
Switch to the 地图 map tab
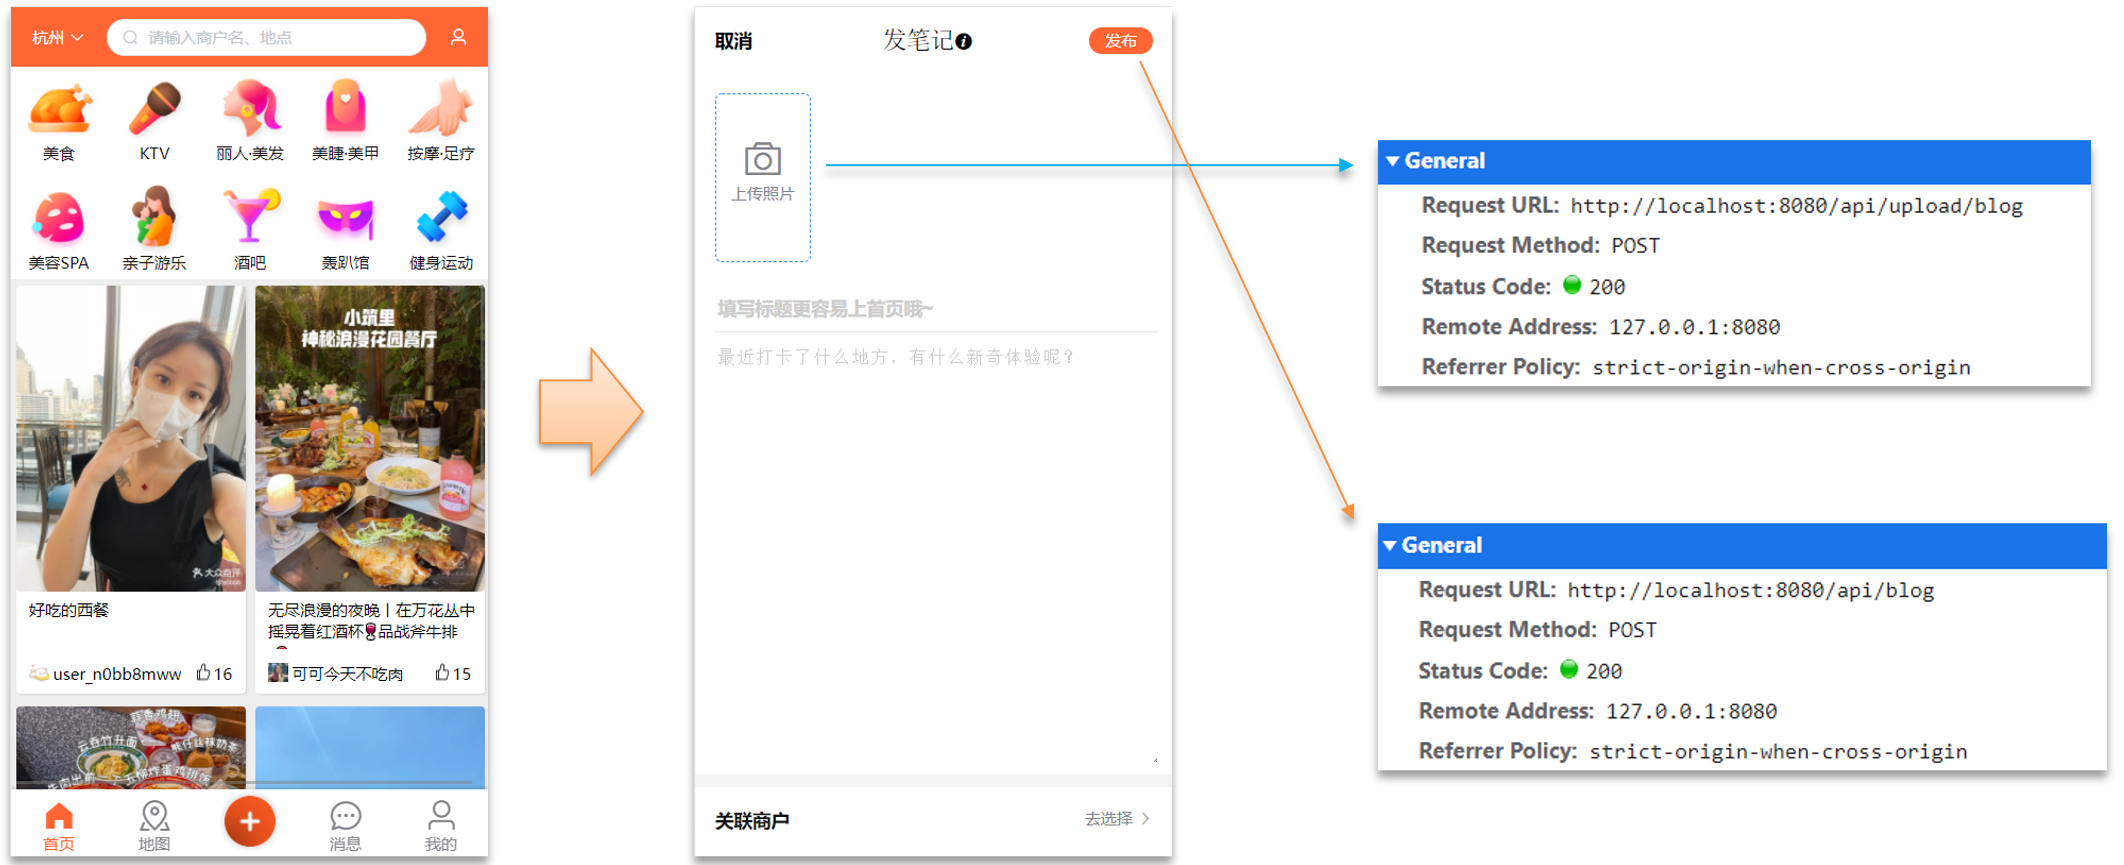pyautogui.click(x=154, y=825)
